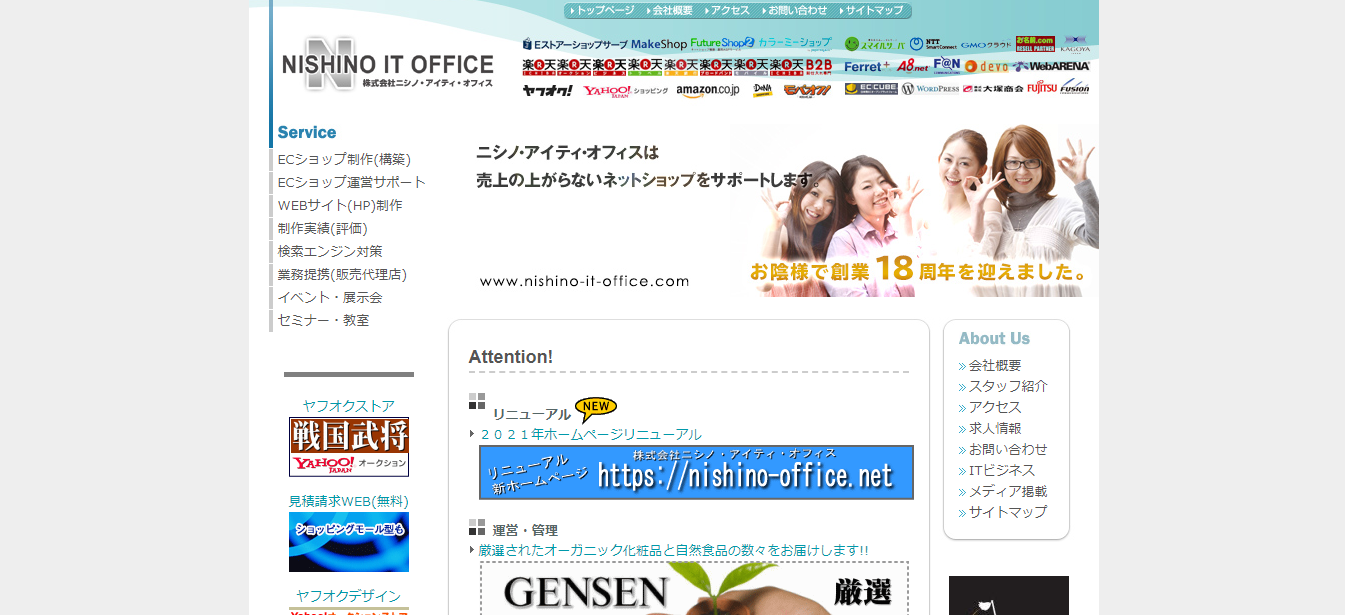Open 検索エンジン対策 service link

click(330, 251)
